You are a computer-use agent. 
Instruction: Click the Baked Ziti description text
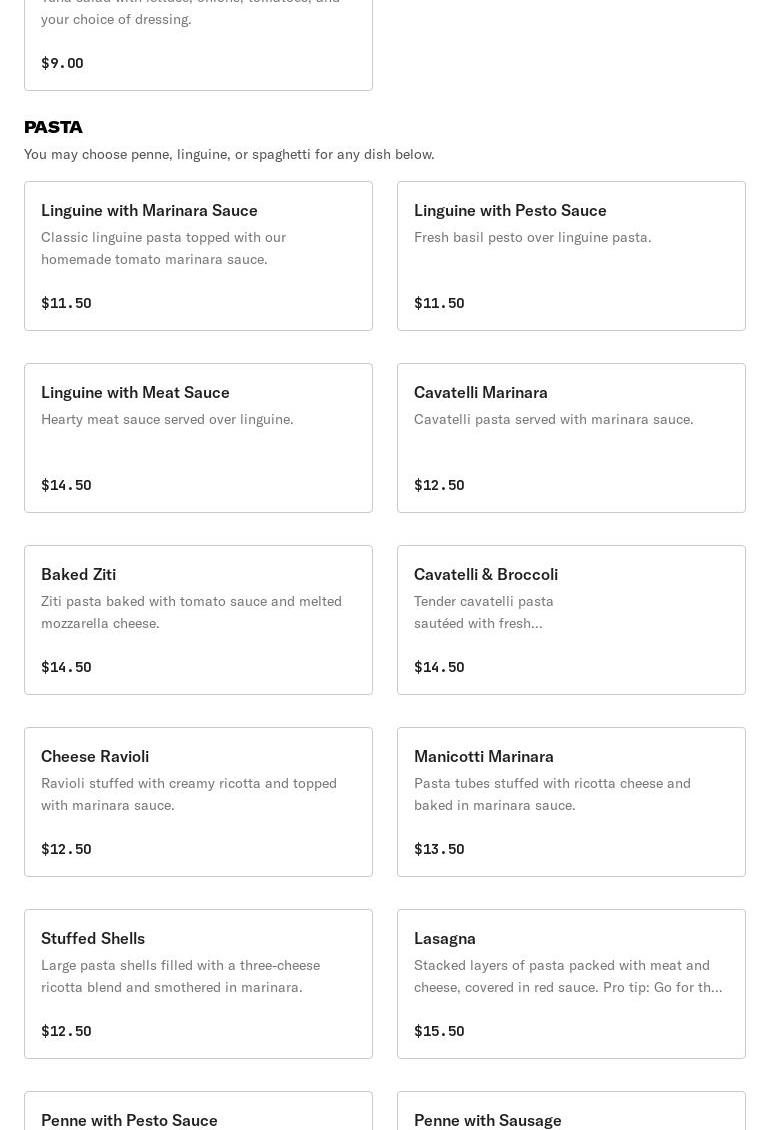192,612
